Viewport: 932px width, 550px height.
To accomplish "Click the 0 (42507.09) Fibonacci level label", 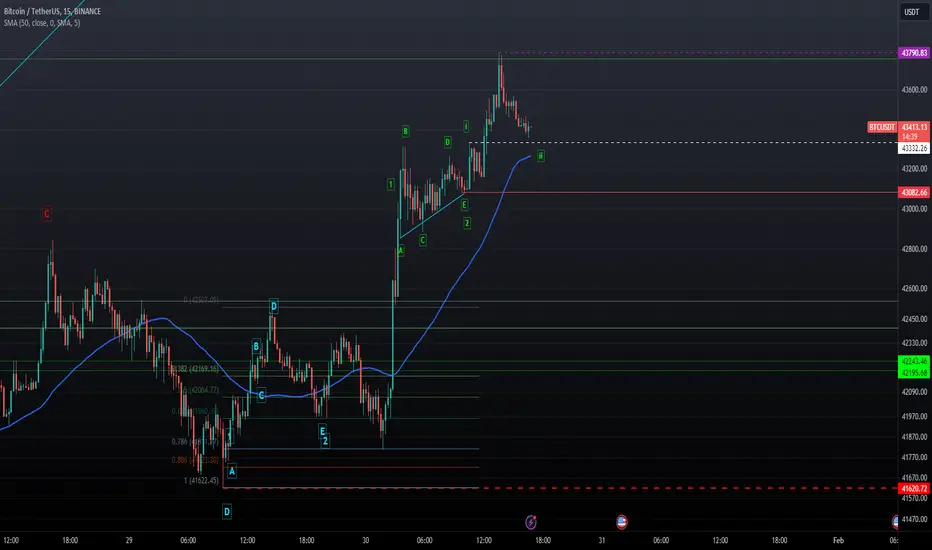I will click(201, 300).
